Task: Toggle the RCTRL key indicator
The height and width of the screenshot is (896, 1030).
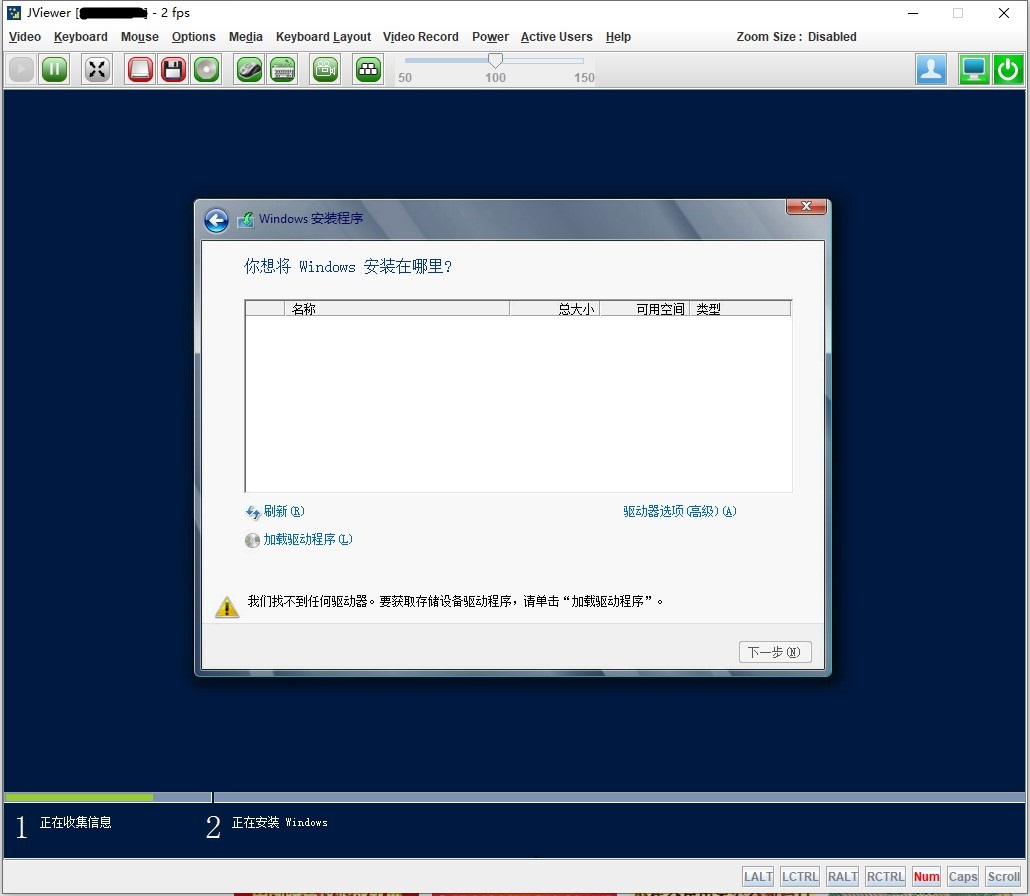Action: (885, 876)
